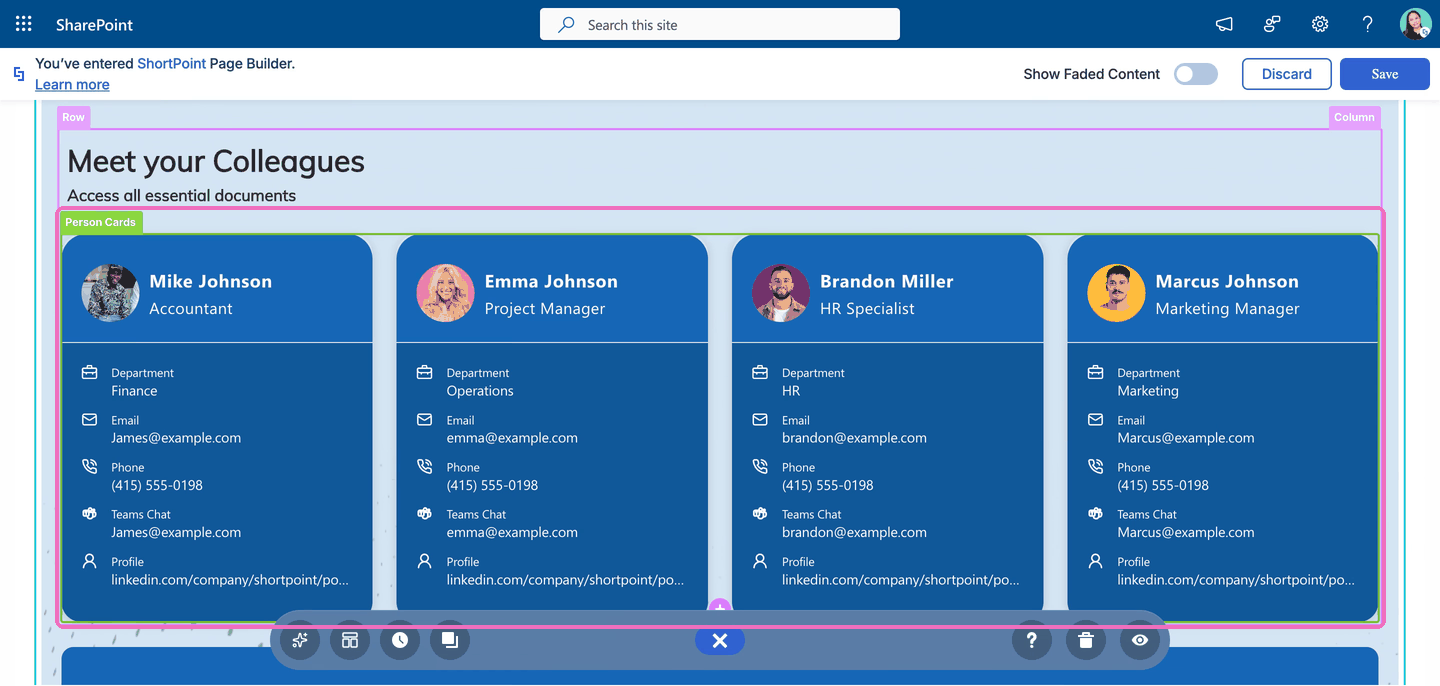Click the Marketing department value

[x=1148, y=391]
